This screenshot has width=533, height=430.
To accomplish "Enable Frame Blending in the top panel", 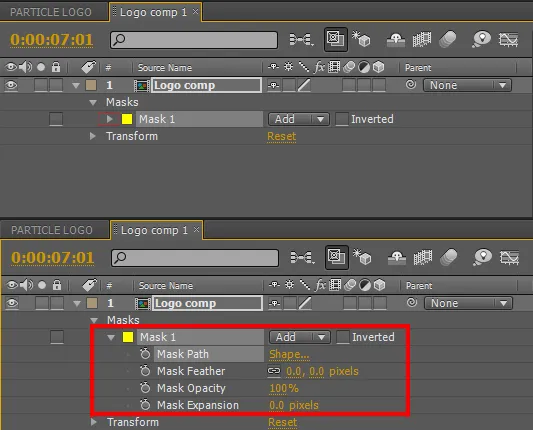I will (422, 39).
